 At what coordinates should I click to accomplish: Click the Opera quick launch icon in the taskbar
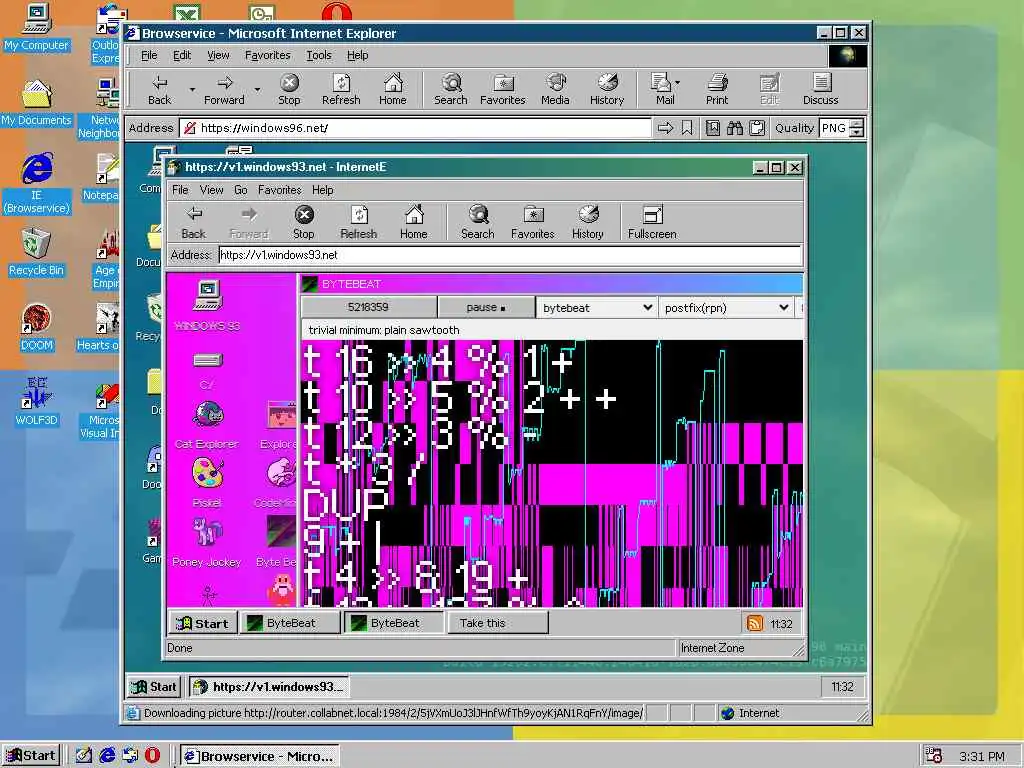click(x=152, y=755)
